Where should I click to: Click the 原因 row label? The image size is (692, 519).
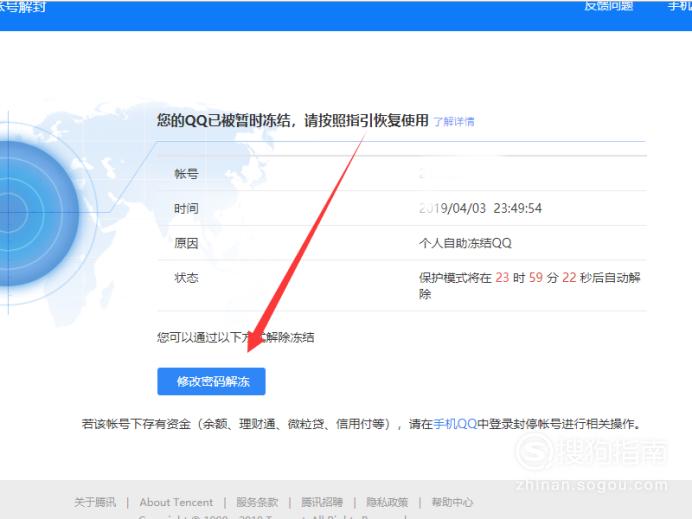pyautogui.click(x=186, y=243)
